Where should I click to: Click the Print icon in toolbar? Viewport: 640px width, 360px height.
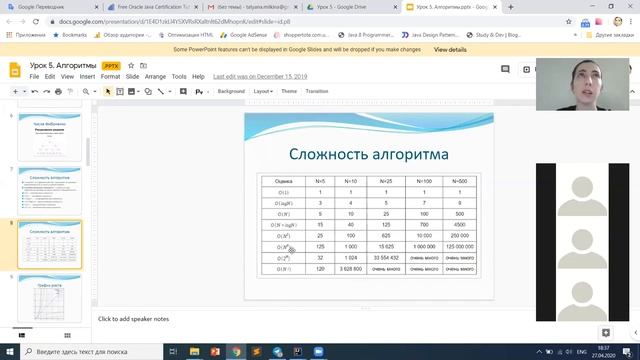(58, 91)
